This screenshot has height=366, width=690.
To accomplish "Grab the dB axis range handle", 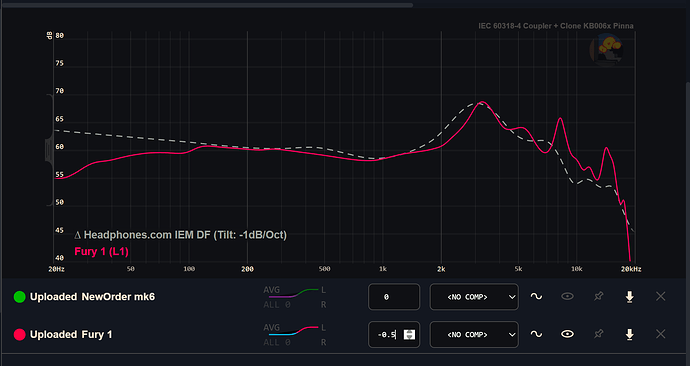I will [48, 150].
